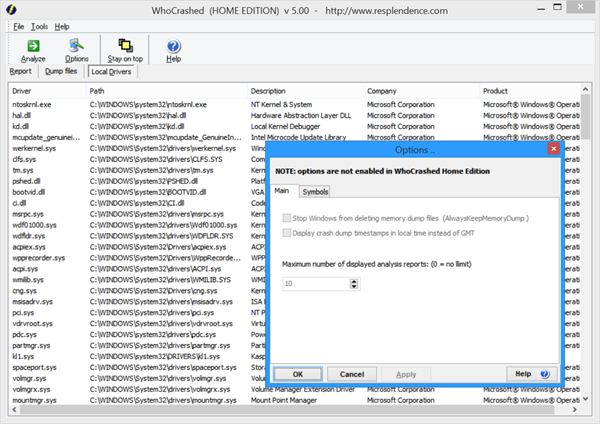
Task: Click the Local Kernel Debugger description cell
Action: click(x=285, y=126)
